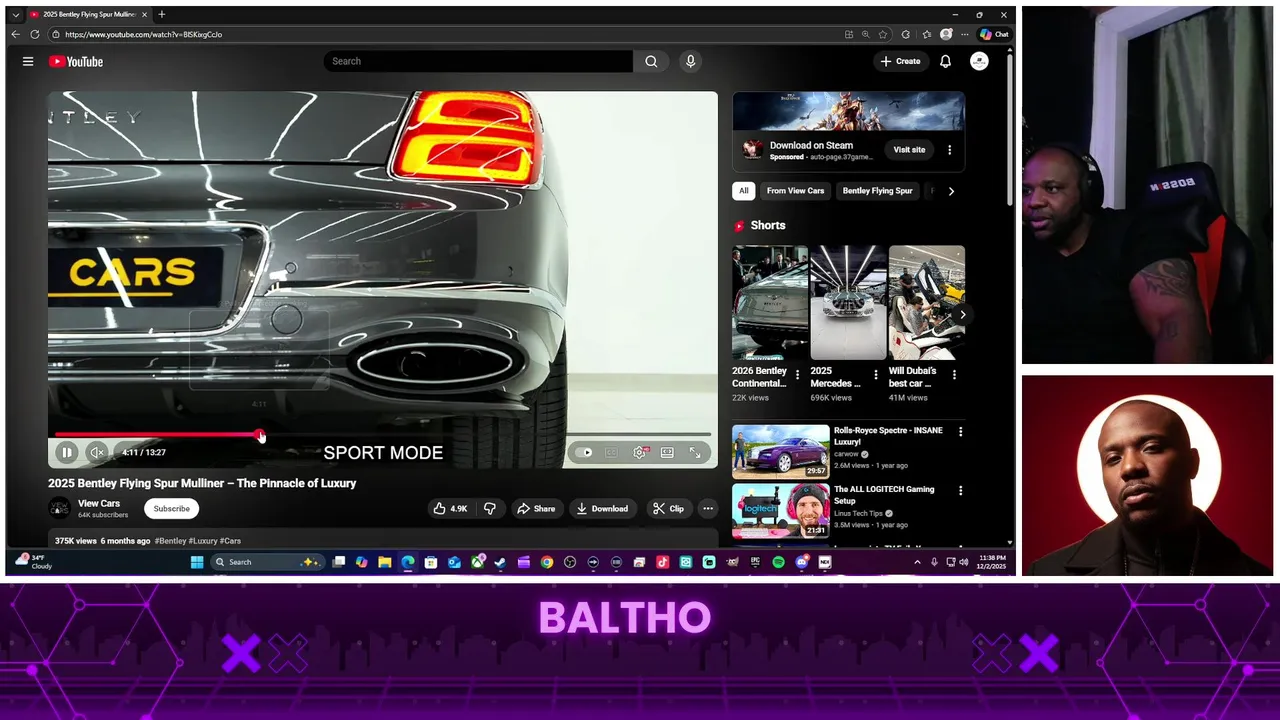The height and width of the screenshot is (720, 1280).
Task: Toggle subtitles/closed captions button
Action: (x=611, y=453)
